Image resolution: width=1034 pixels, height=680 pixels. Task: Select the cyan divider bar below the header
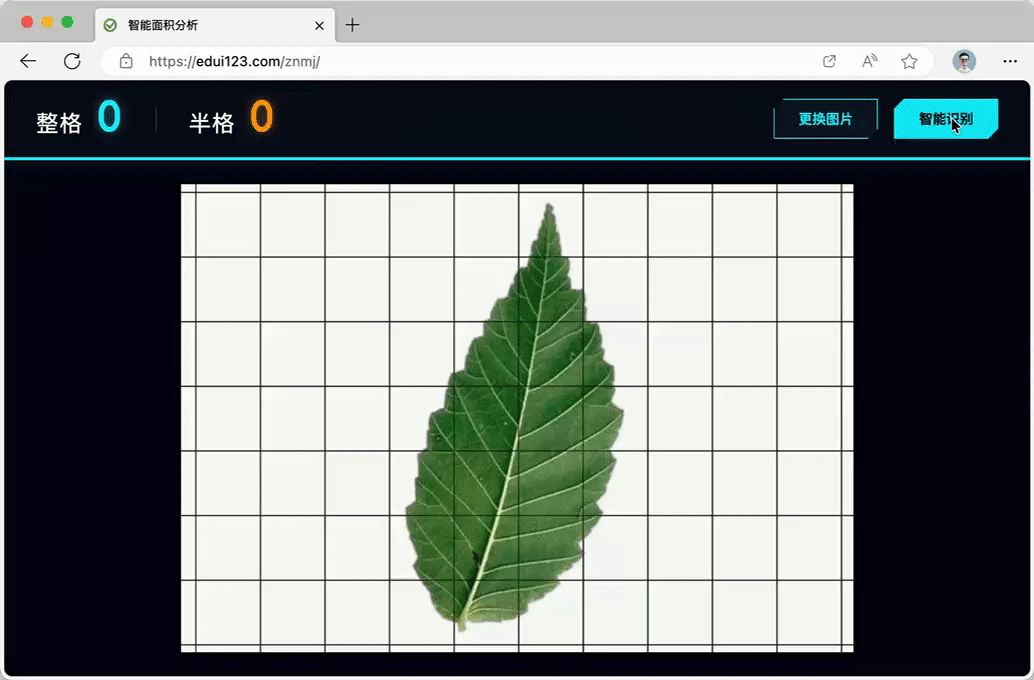tap(517, 157)
